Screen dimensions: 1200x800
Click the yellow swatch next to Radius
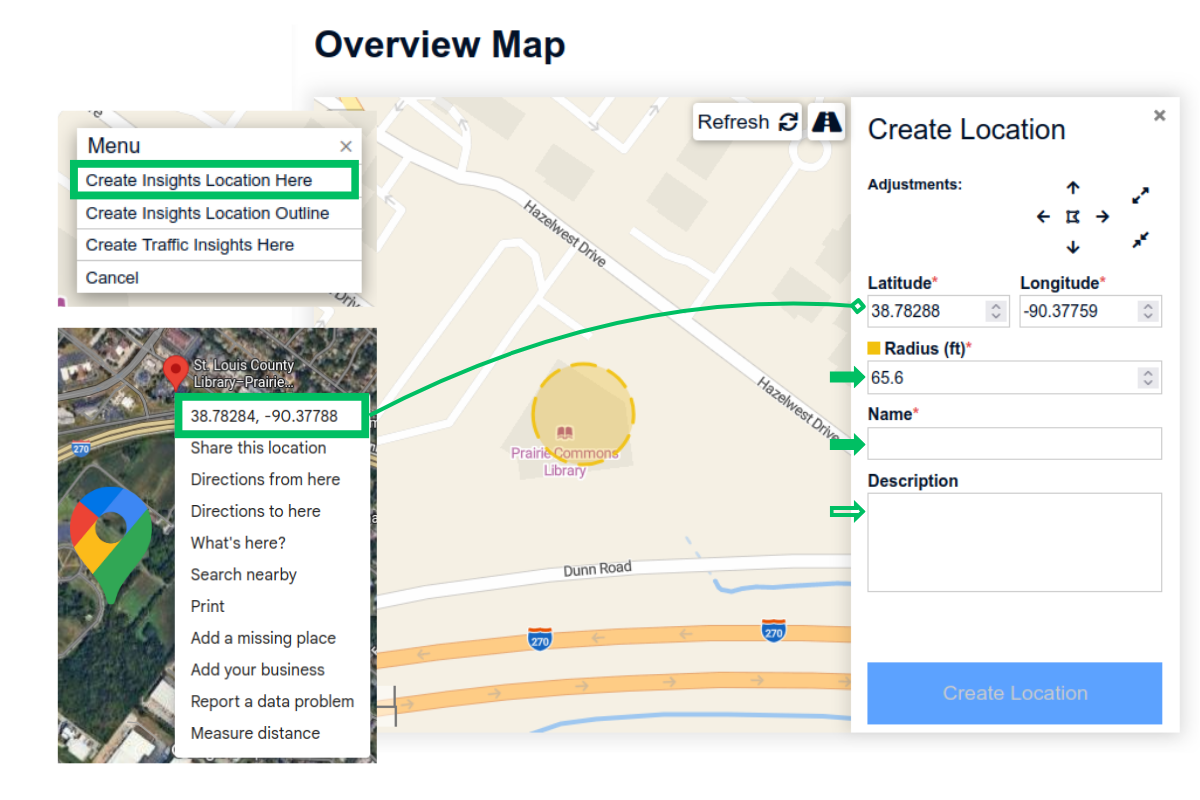coord(874,347)
